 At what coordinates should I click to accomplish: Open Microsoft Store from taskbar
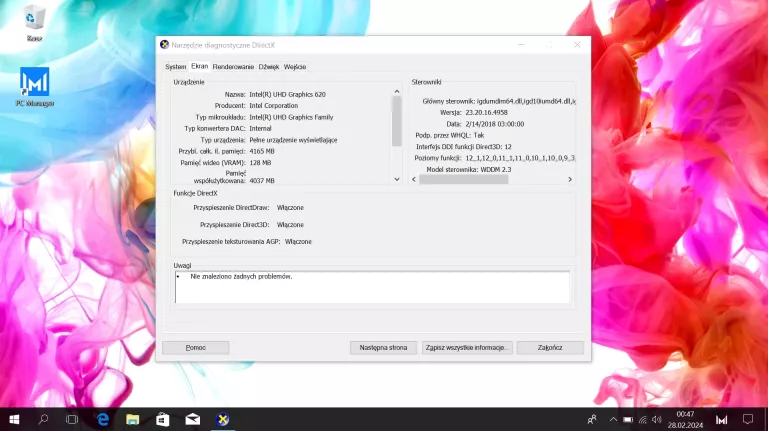(162, 420)
